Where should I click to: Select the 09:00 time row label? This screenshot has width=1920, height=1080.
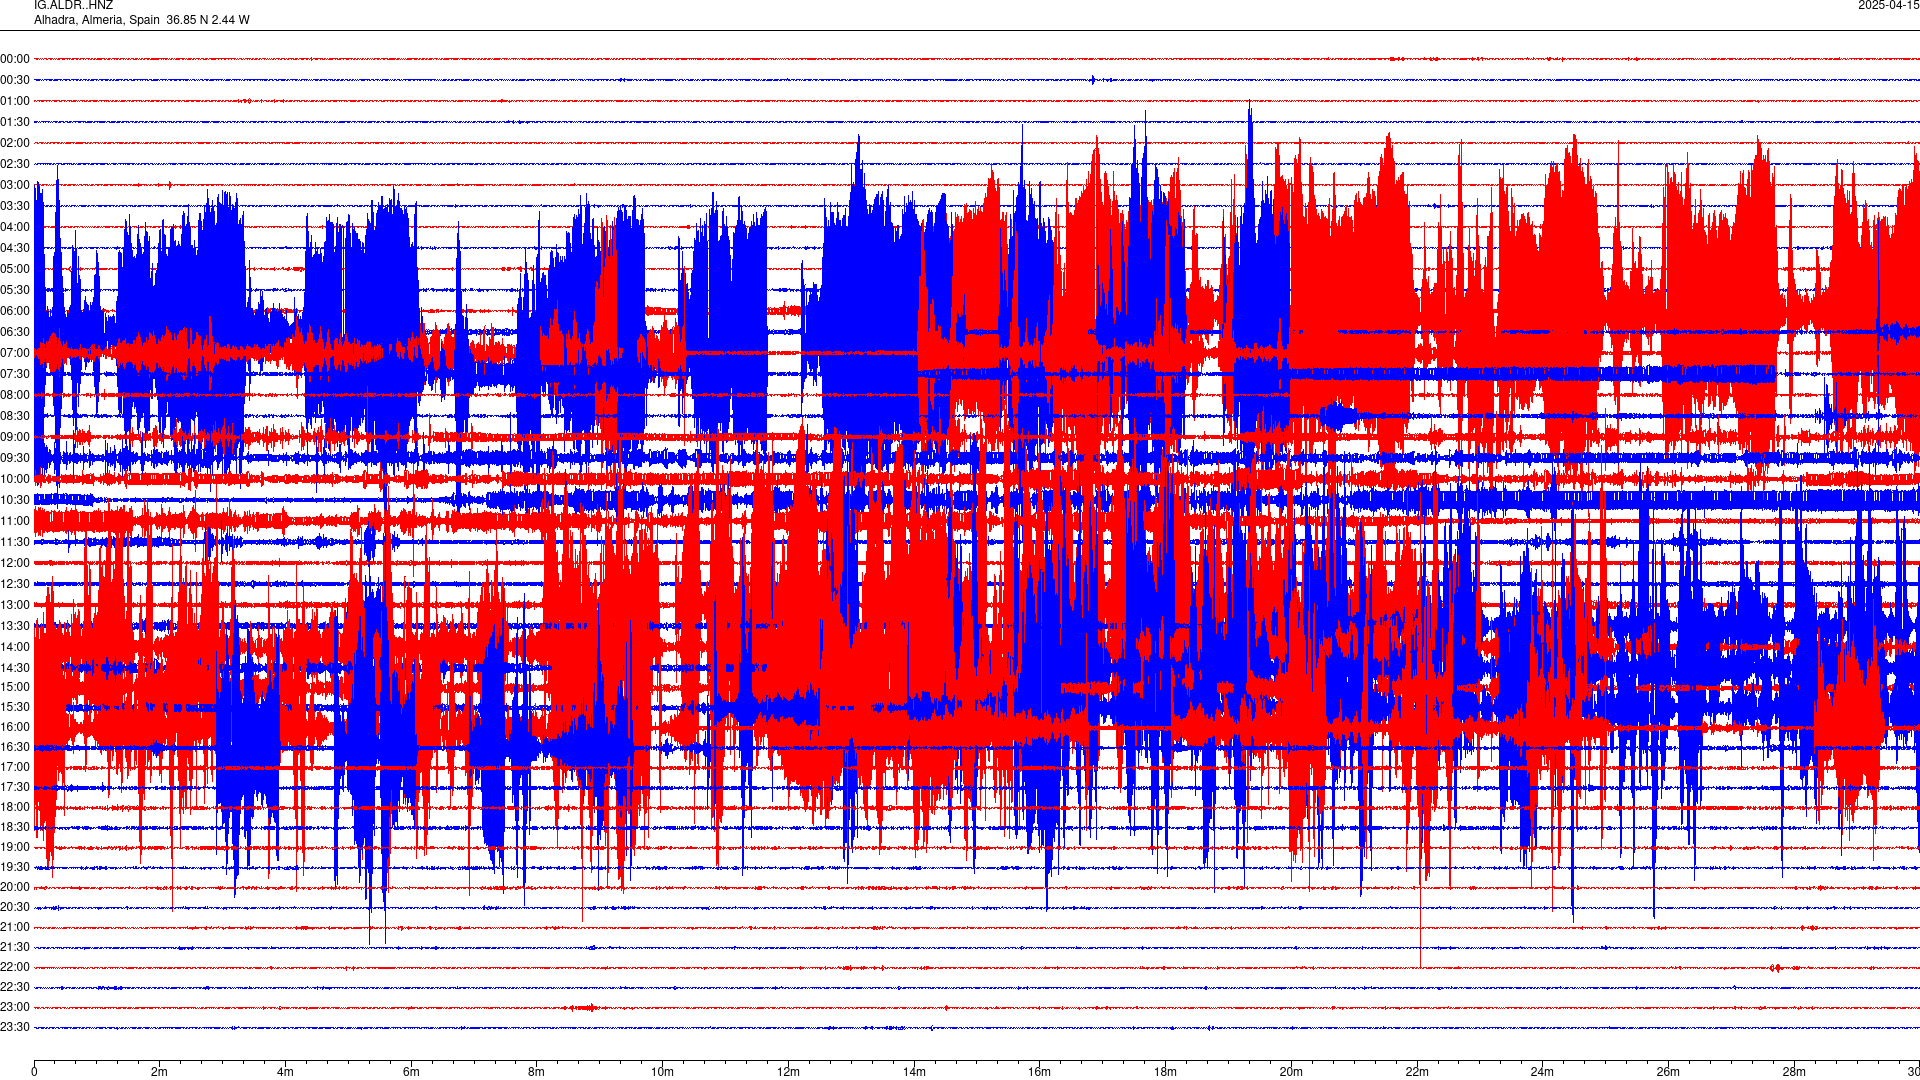click(15, 437)
